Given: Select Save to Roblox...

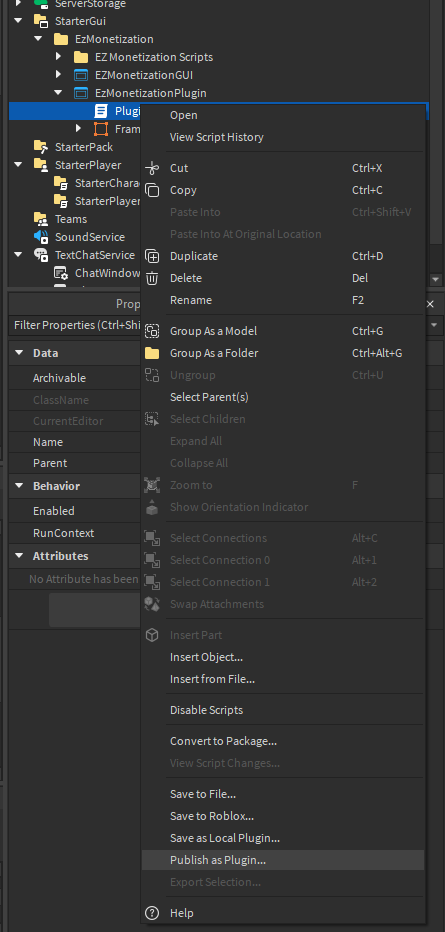Looking at the screenshot, I should [x=283, y=816].
